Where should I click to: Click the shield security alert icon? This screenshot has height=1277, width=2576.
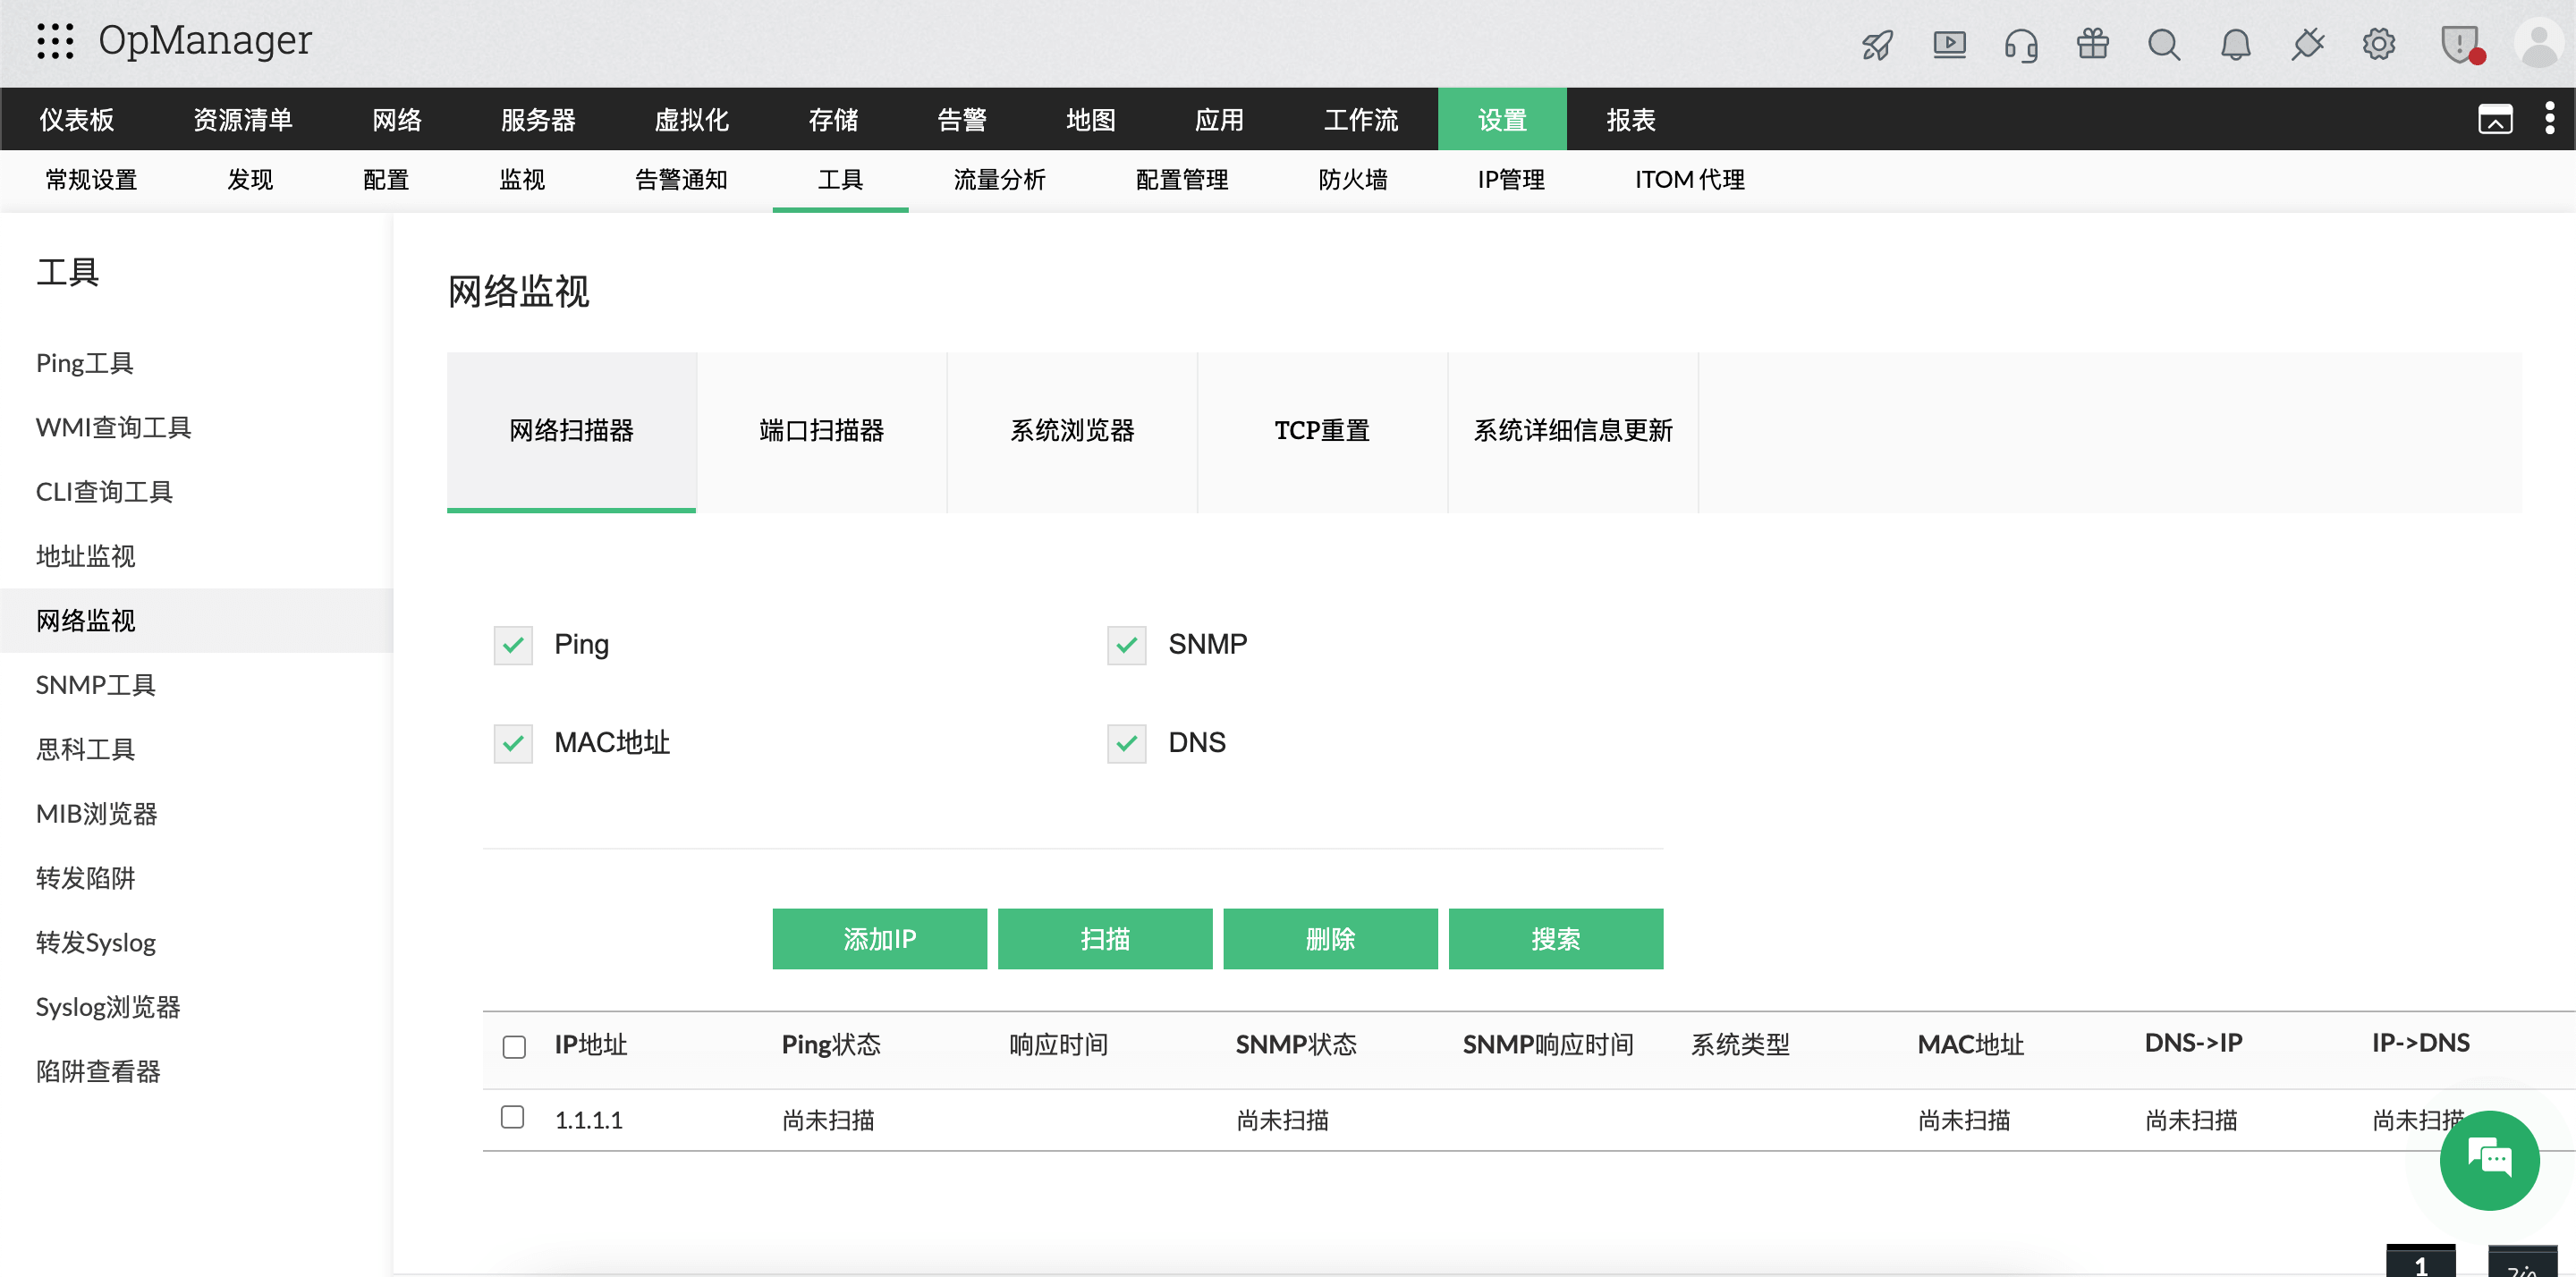[x=2461, y=44]
